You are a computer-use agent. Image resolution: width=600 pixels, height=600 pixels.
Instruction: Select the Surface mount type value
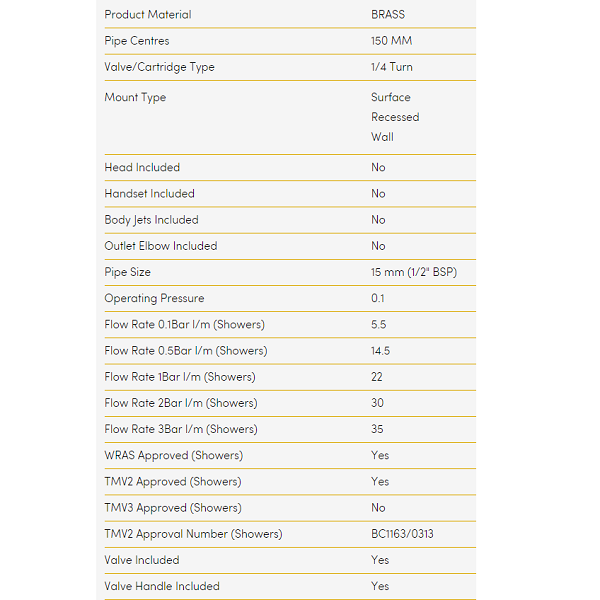(x=391, y=97)
